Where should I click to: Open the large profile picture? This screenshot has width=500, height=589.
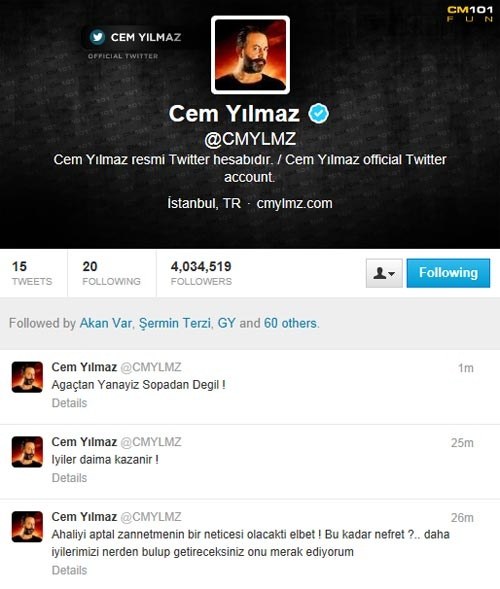point(250,55)
